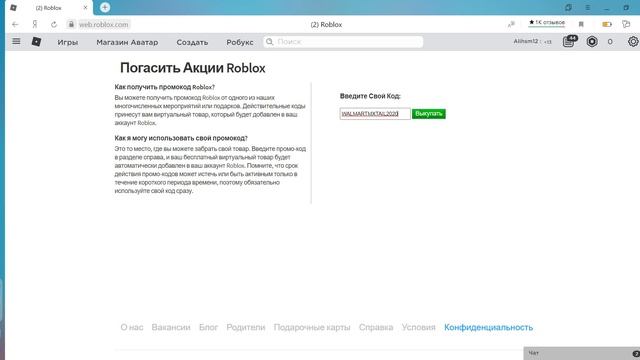The height and width of the screenshot is (360, 640).
Task: Click the chat panel badge icon
Action: 636,353
